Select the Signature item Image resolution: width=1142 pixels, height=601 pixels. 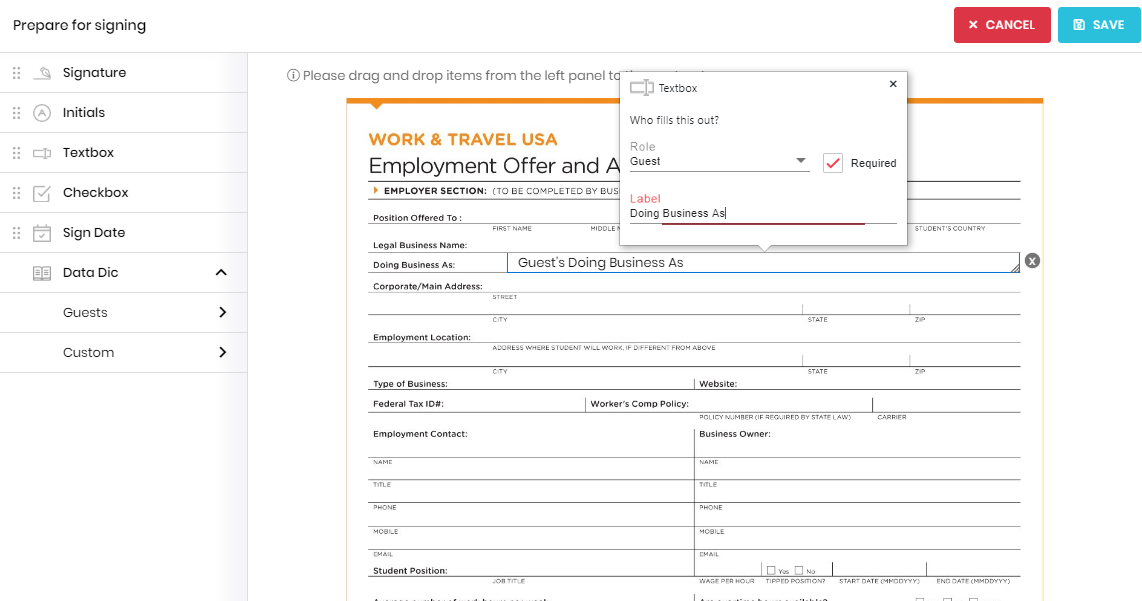click(x=124, y=73)
